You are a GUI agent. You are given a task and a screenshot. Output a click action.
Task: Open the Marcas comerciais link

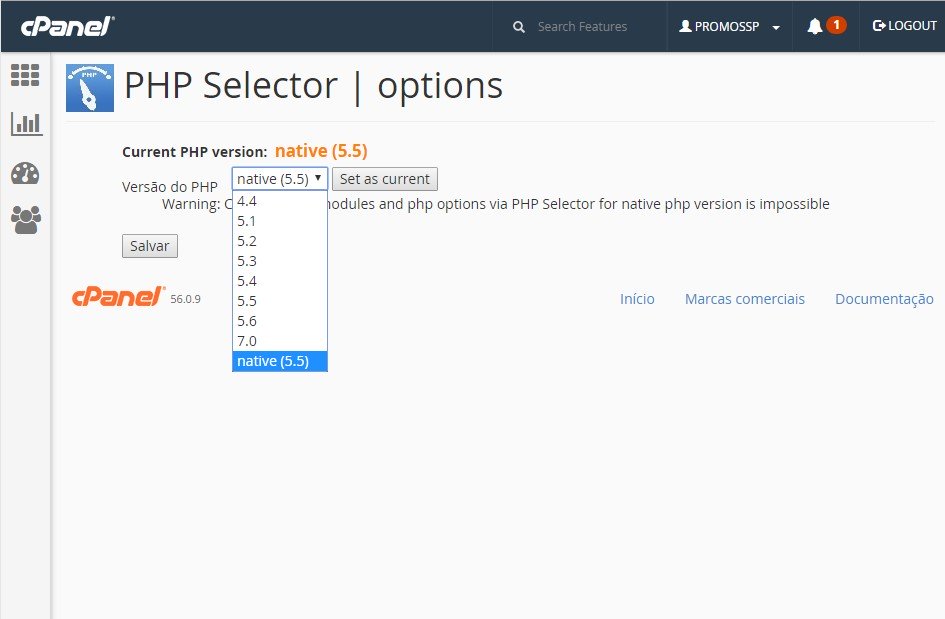(x=744, y=299)
